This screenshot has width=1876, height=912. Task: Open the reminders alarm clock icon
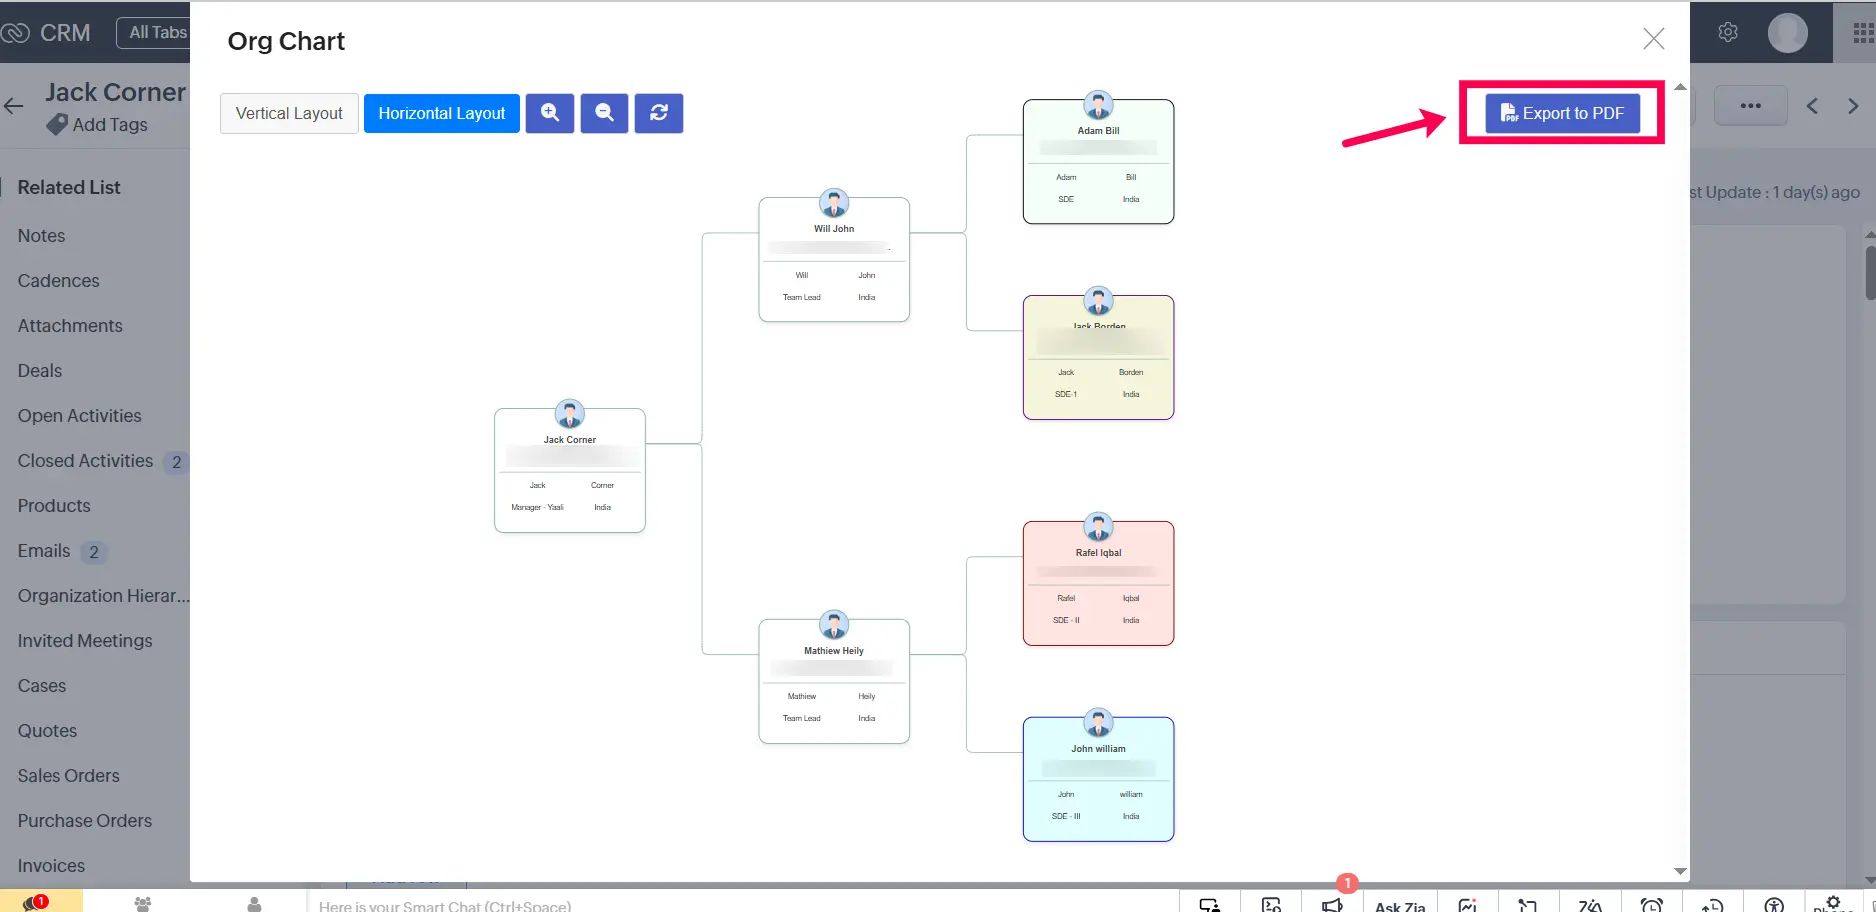[1652, 905]
